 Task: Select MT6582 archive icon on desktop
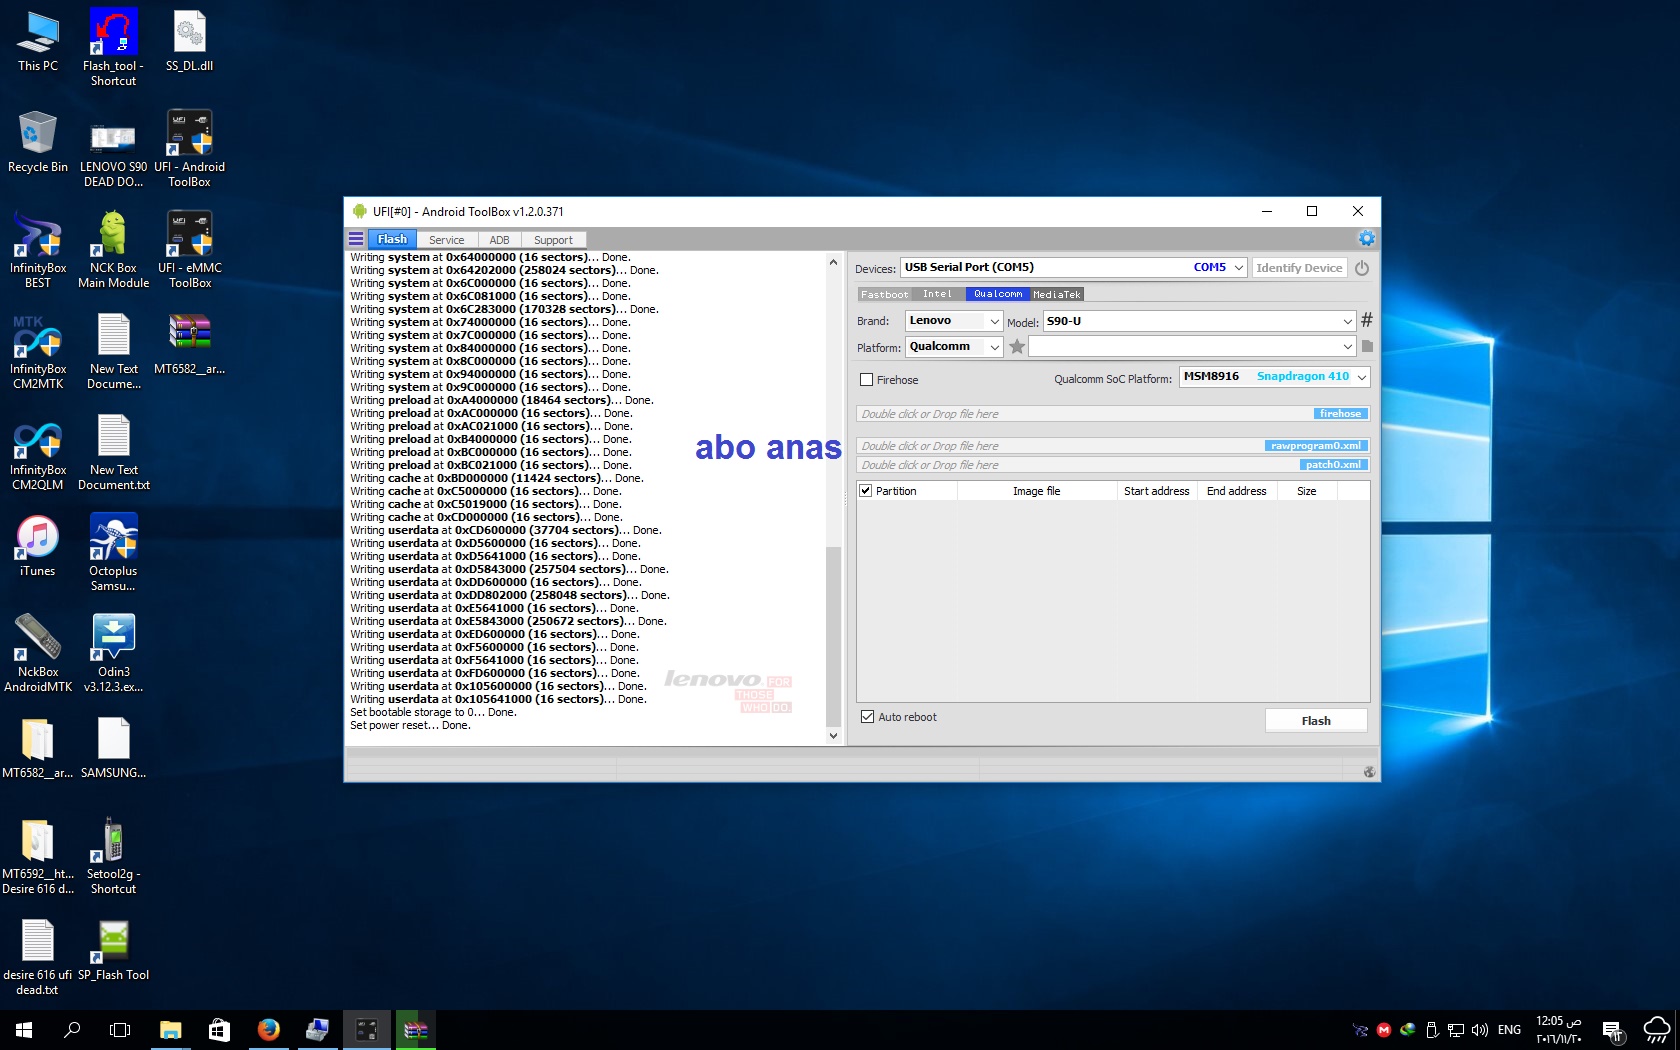click(189, 344)
